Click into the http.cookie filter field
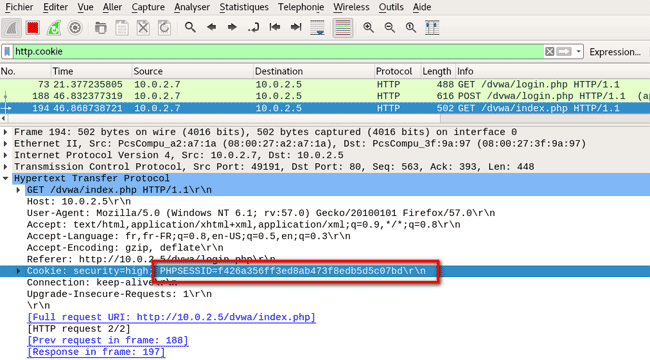This screenshot has height=360, width=650. (x=278, y=51)
